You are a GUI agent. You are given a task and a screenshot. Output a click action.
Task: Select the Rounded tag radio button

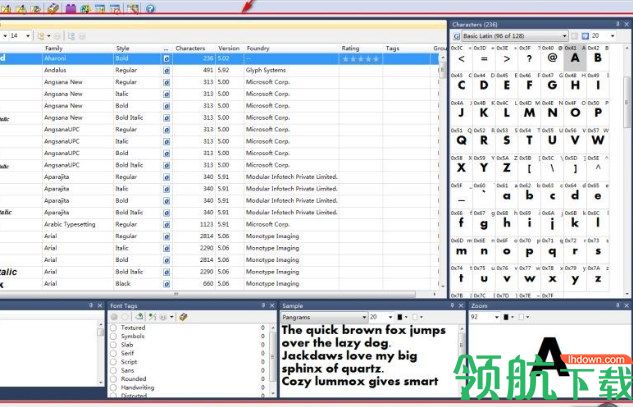tap(113, 379)
